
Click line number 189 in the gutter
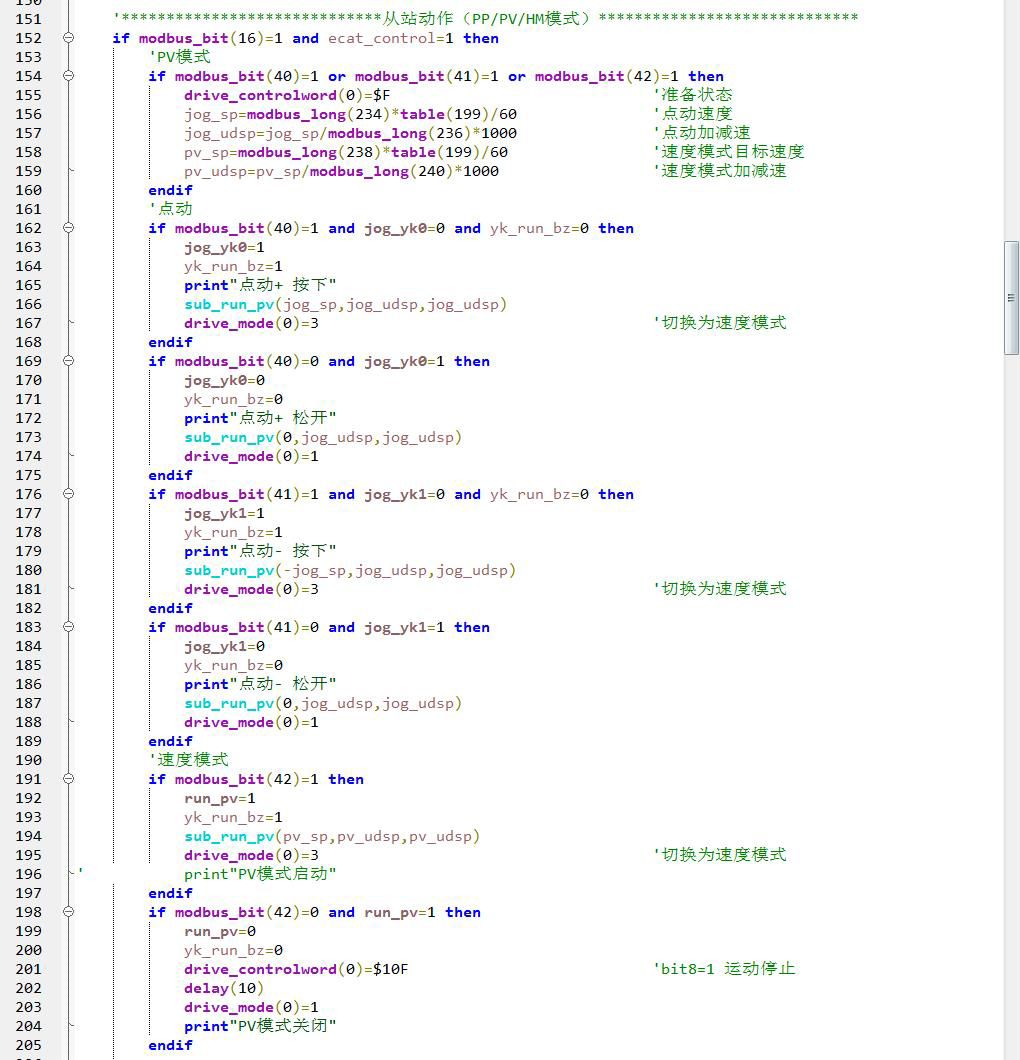[x=28, y=741]
